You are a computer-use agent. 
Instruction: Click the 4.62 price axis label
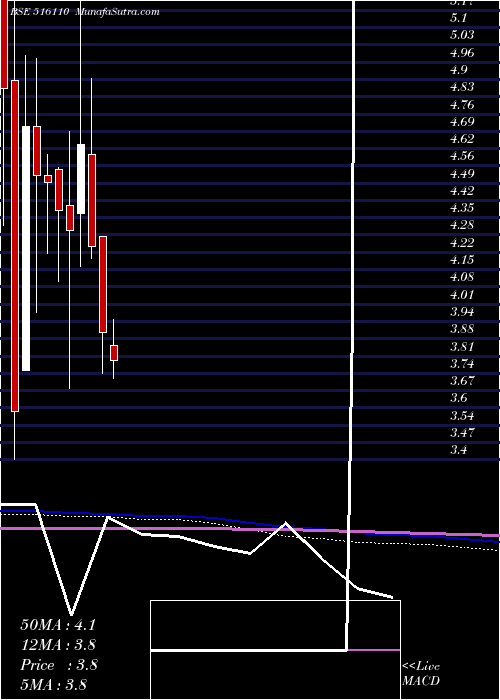(462, 138)
